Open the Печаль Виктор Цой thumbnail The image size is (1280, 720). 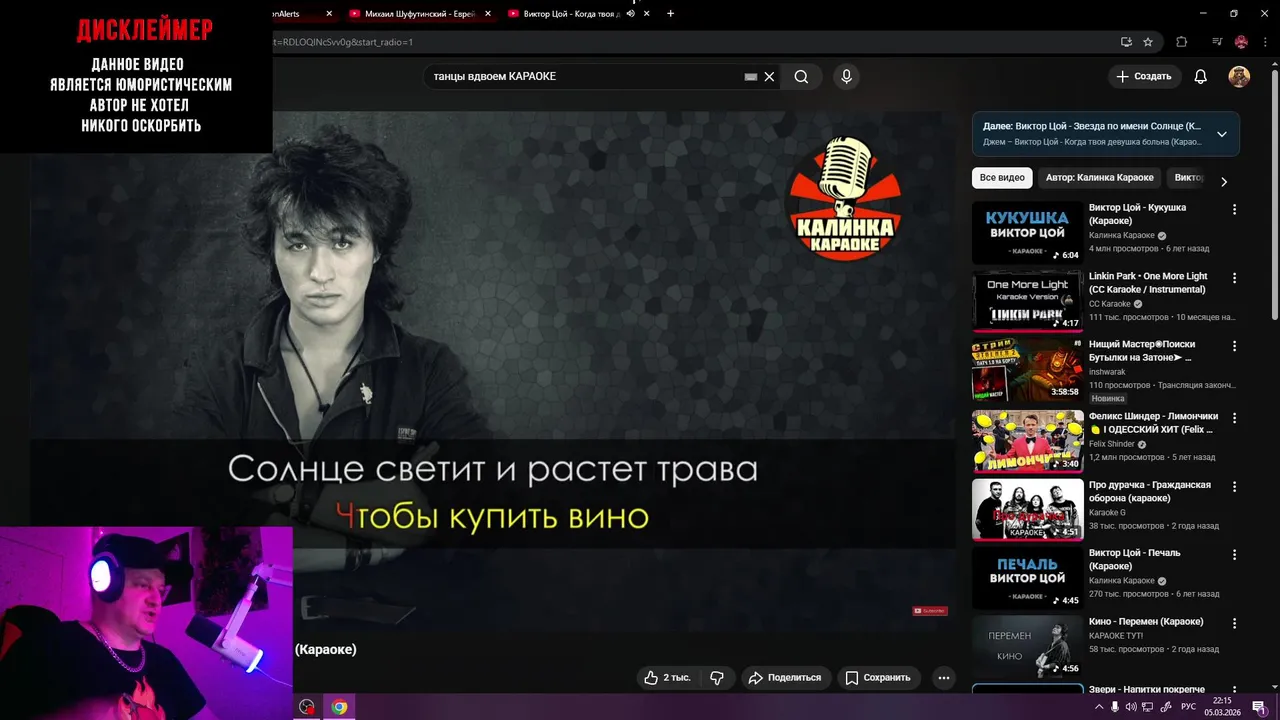(x=1028, y=578)
